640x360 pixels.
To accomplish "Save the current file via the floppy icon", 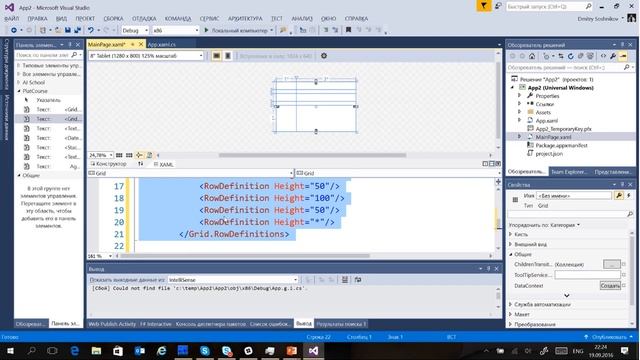I will (68, 30).
